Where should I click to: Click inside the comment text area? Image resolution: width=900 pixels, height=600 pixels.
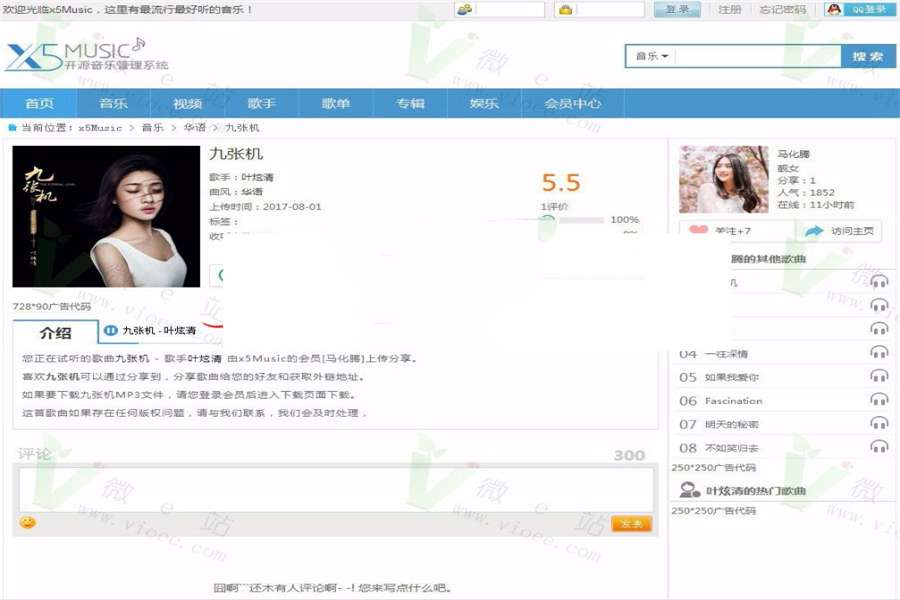[336, 490]
